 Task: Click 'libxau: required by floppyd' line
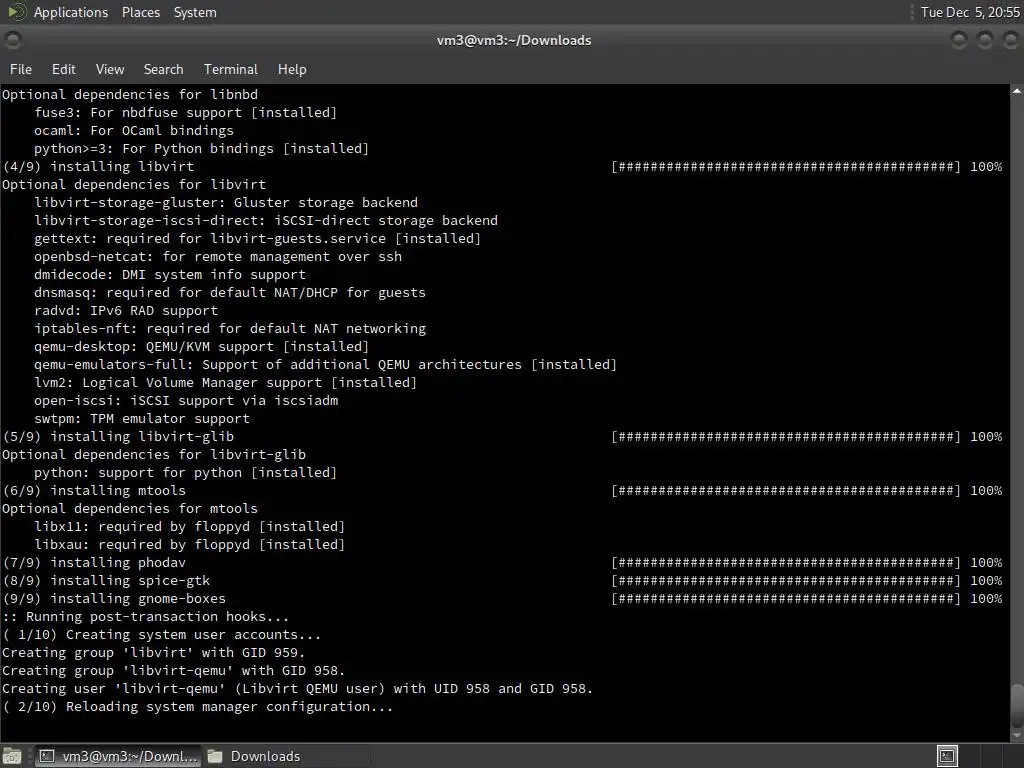189,545
